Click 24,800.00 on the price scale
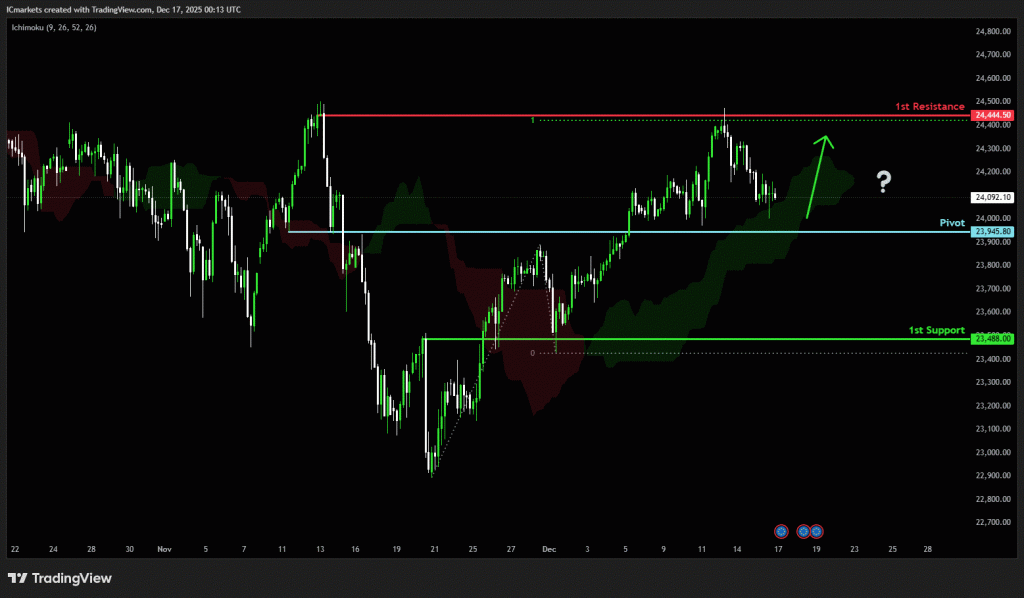The width and height of the screenshot is (1024, 598). point(993,31)
